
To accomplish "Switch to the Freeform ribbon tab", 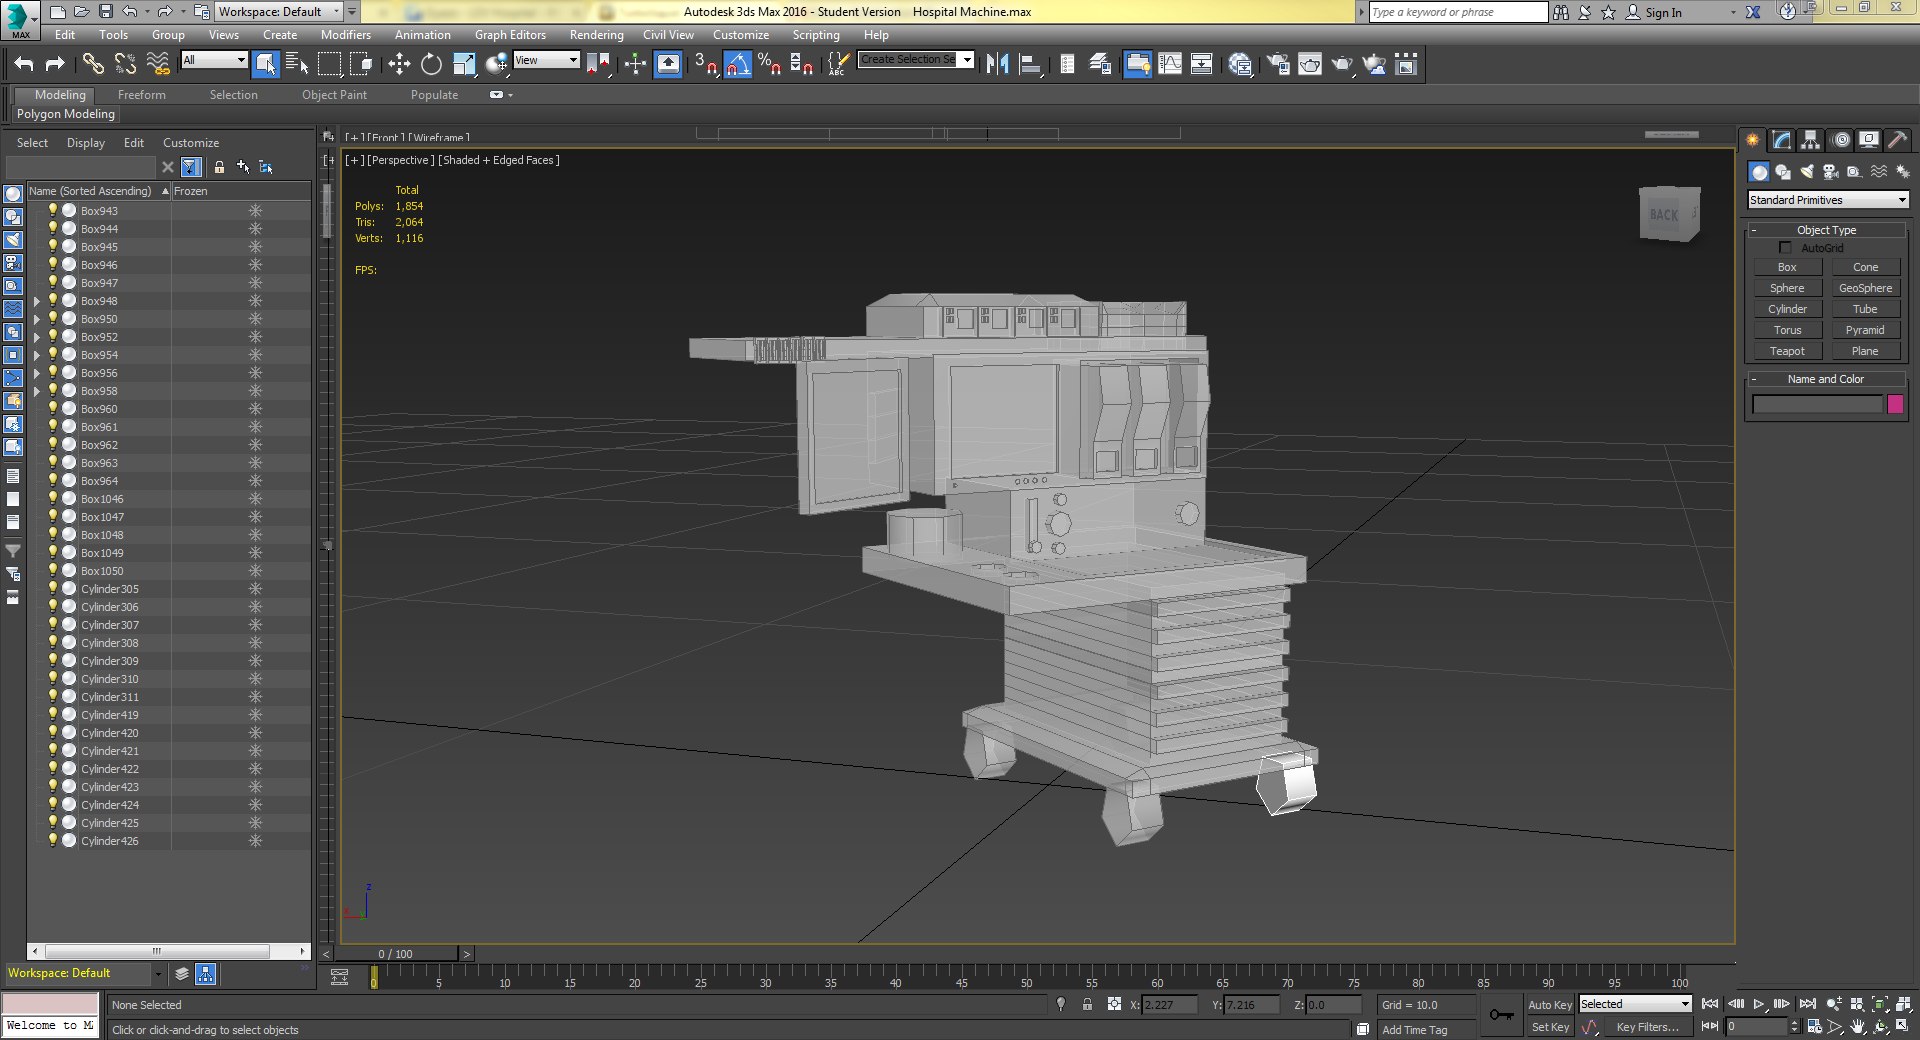I will pos(142,95).
